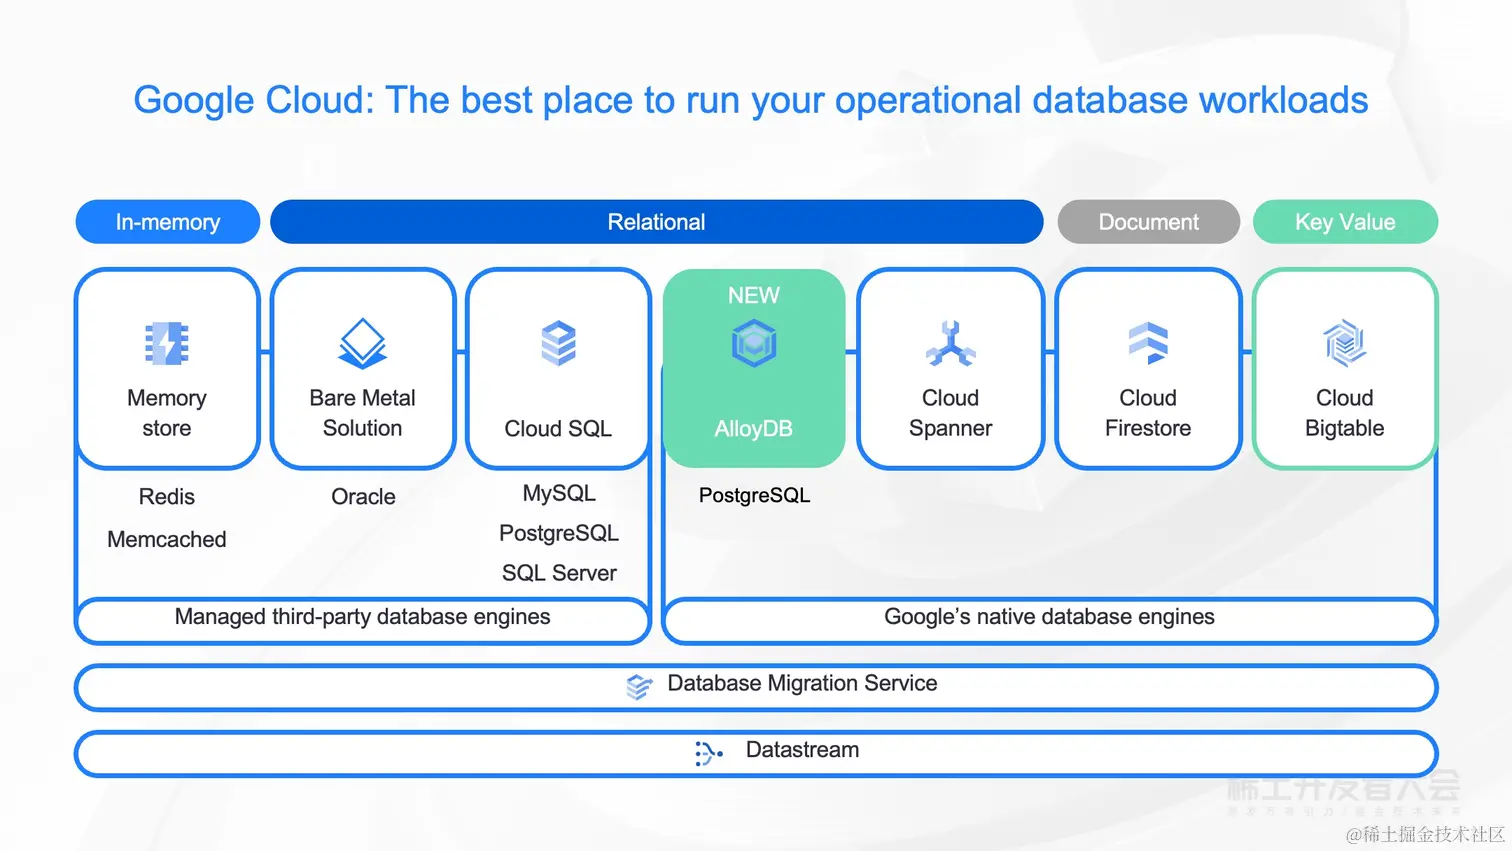1512x851 pixels.
Task: Click the Google's native database engines bar
Action: coord(1050,620)
